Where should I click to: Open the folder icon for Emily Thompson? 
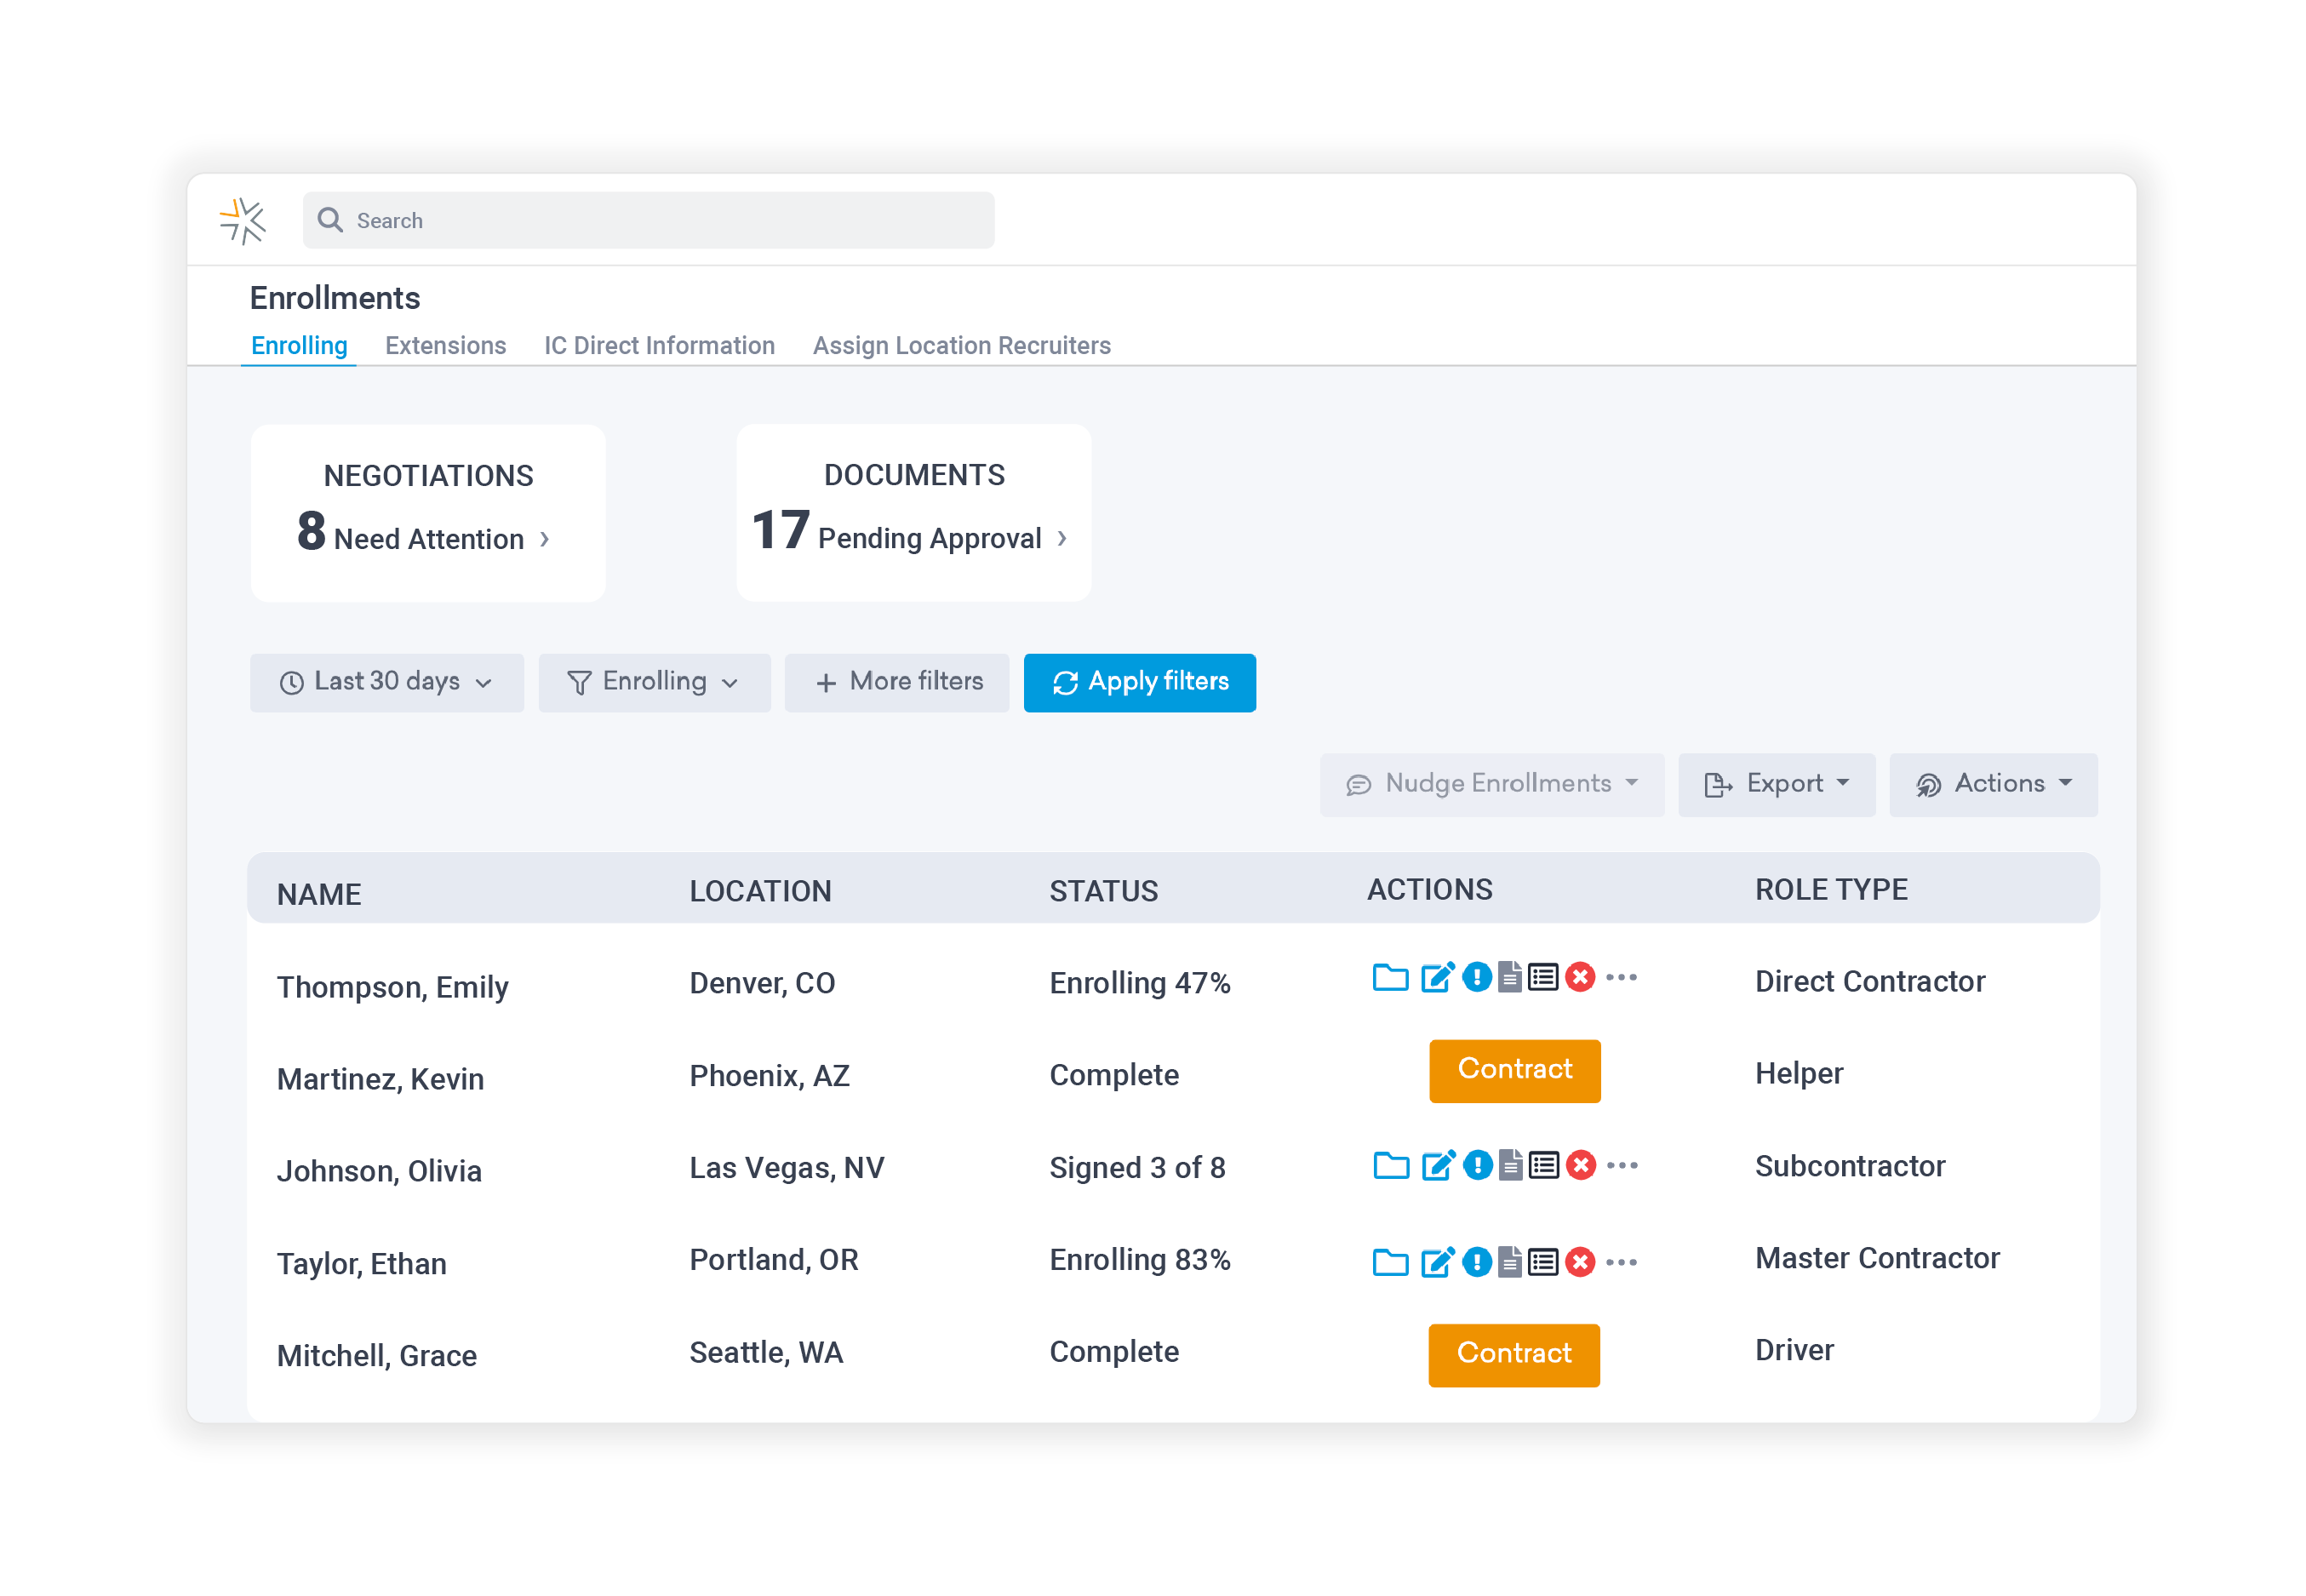[1390, 978]
